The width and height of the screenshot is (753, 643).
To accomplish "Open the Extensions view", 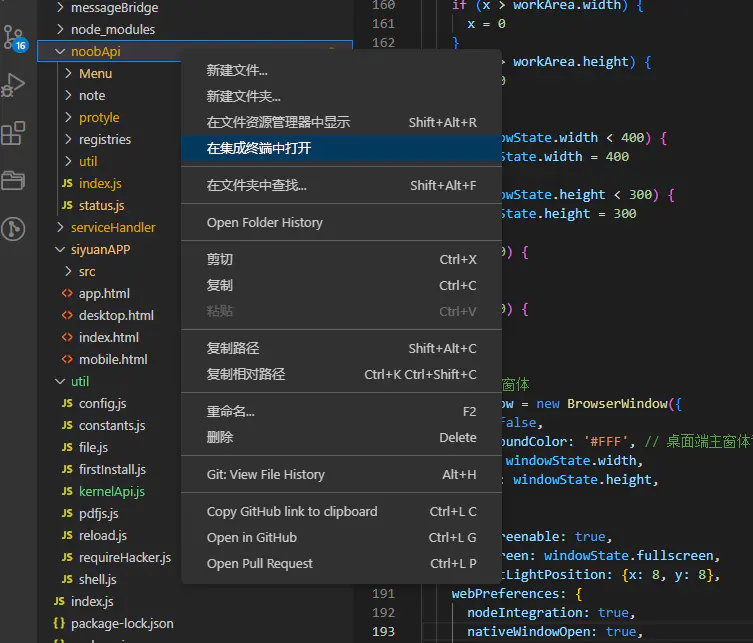I will point(14,133).
